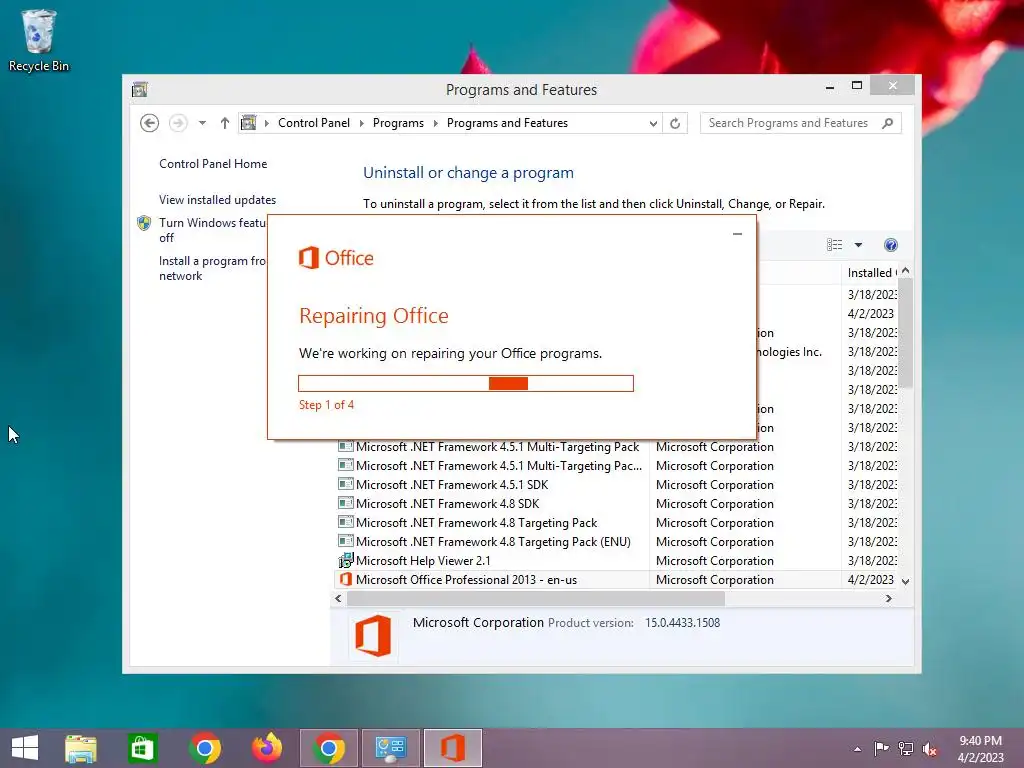
Task: Click the Back arrow in Programs and Features
Action: [150, 123]
